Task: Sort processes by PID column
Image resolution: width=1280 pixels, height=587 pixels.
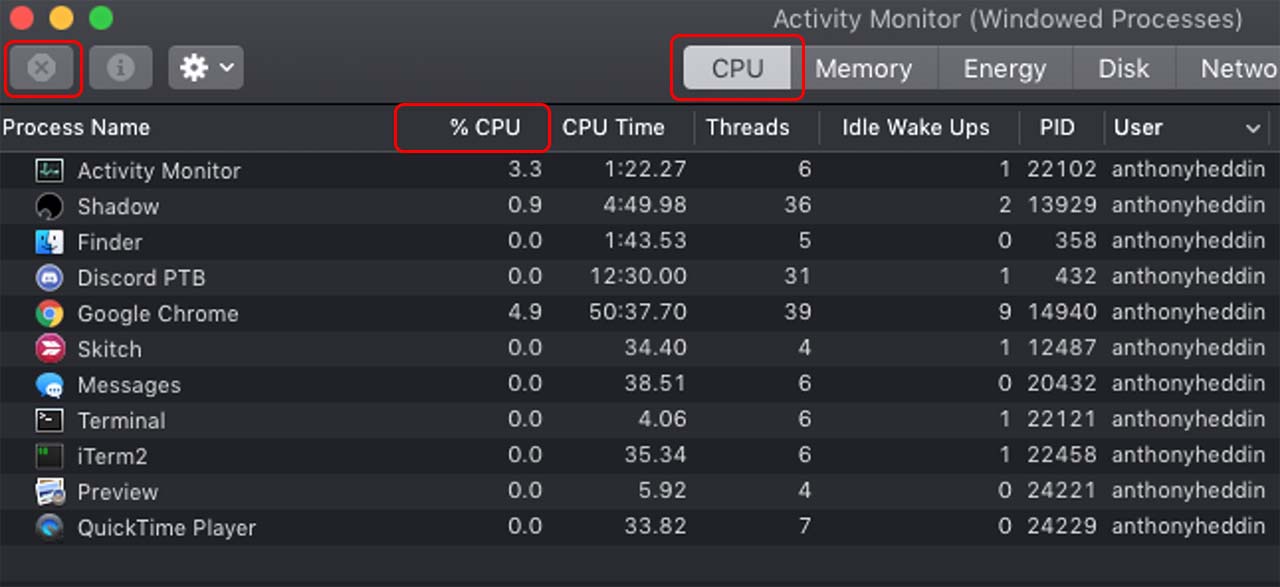Action: [1057, 127]
